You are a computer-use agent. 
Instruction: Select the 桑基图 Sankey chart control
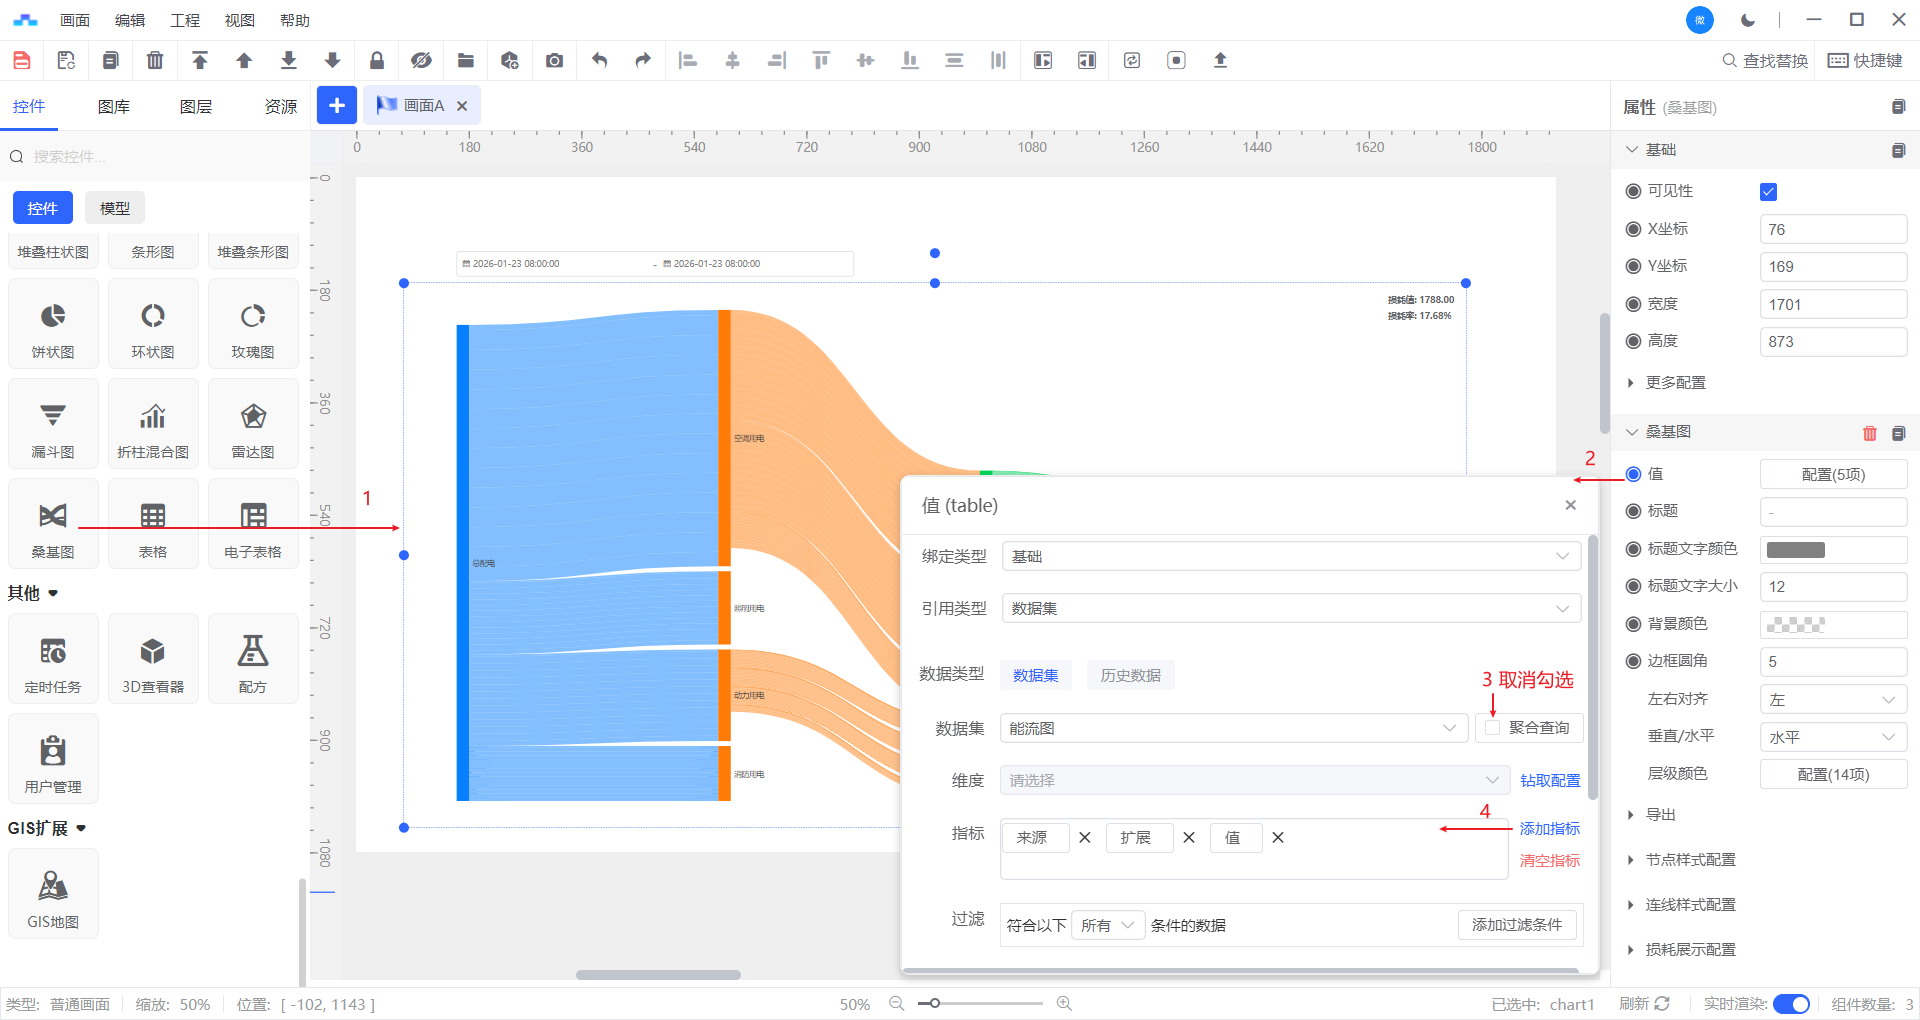pos(53,525)
